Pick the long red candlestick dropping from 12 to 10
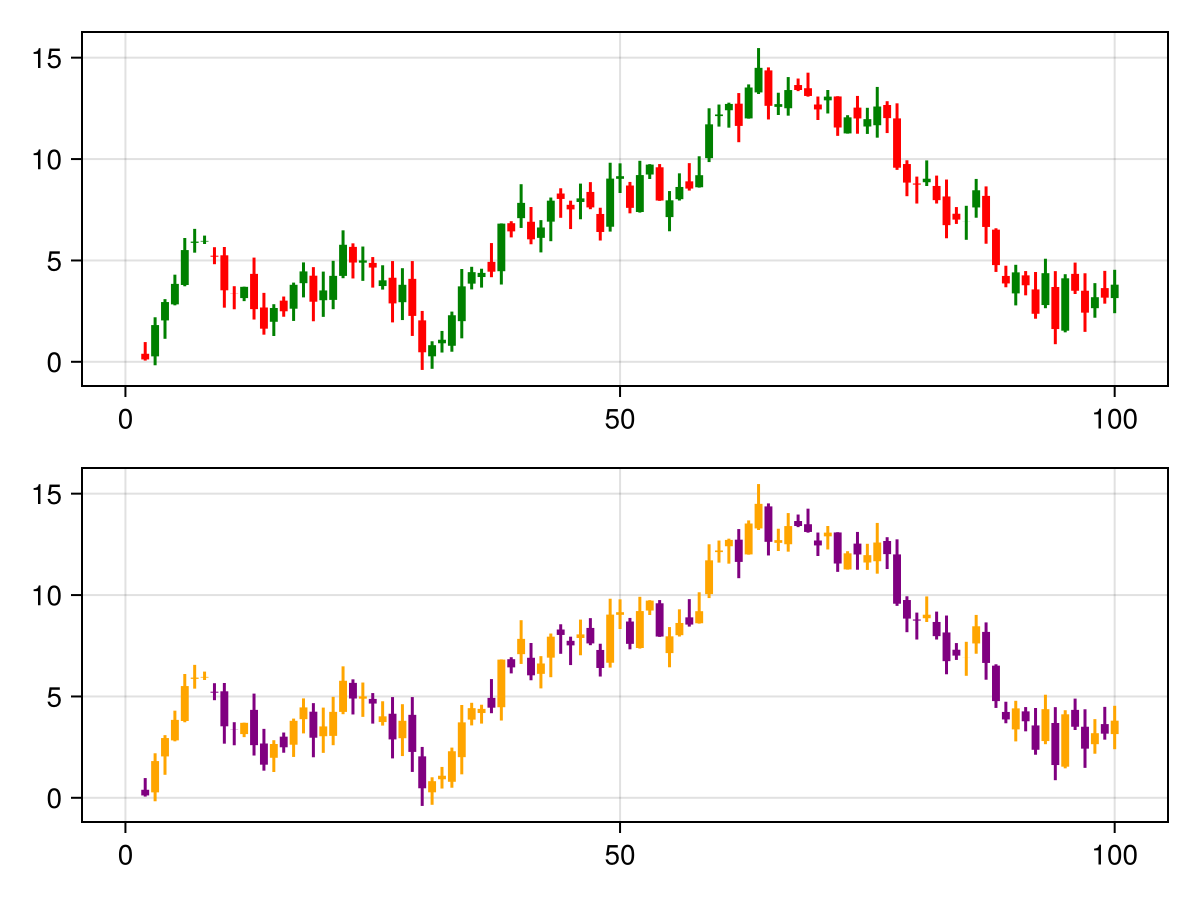 pos(897,142)
